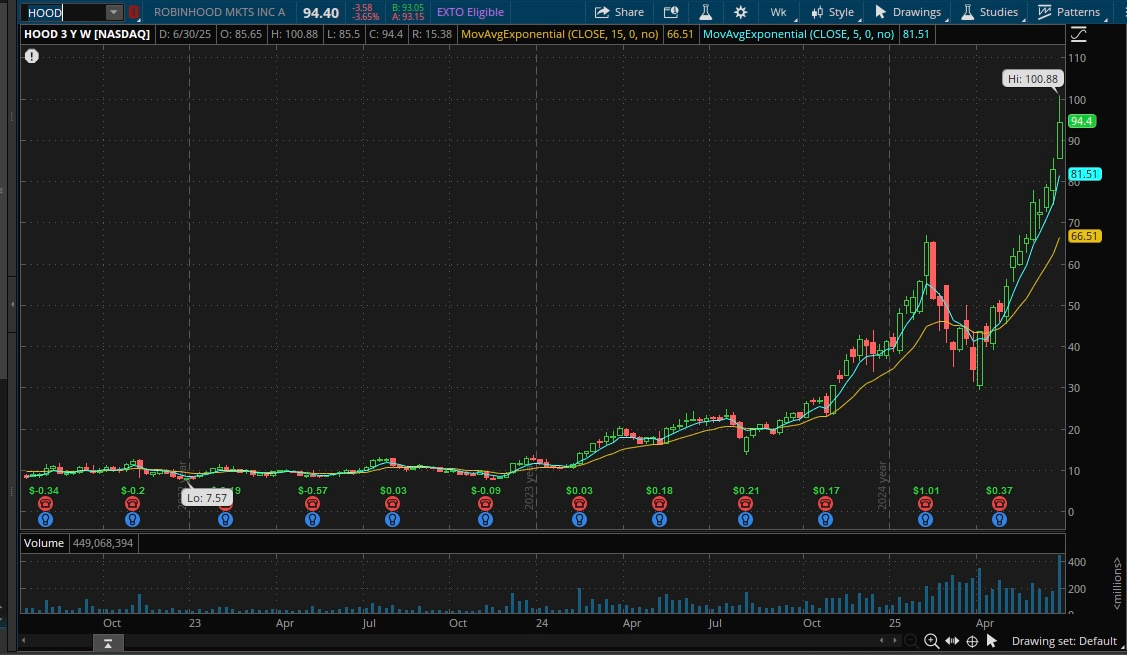Click the blue bulb icon under $-0.09
This screenshot has height=655, width=1127.
point(486,519)
